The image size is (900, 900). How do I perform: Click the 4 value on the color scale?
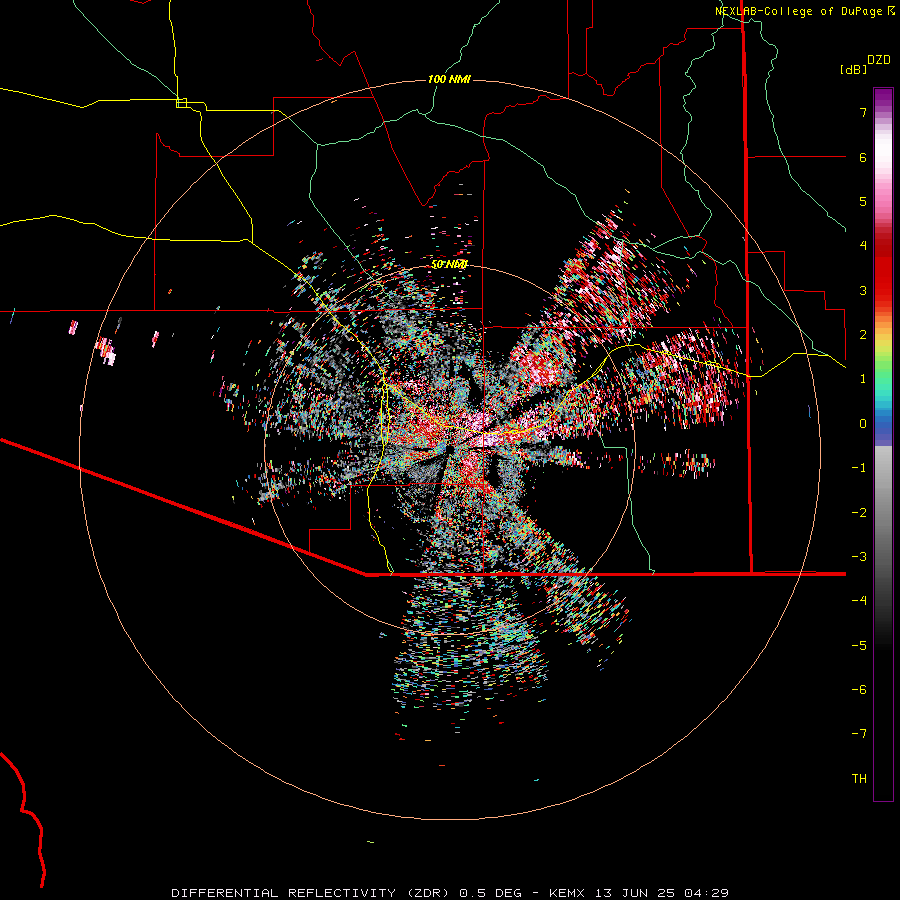[x=863, y=246]
